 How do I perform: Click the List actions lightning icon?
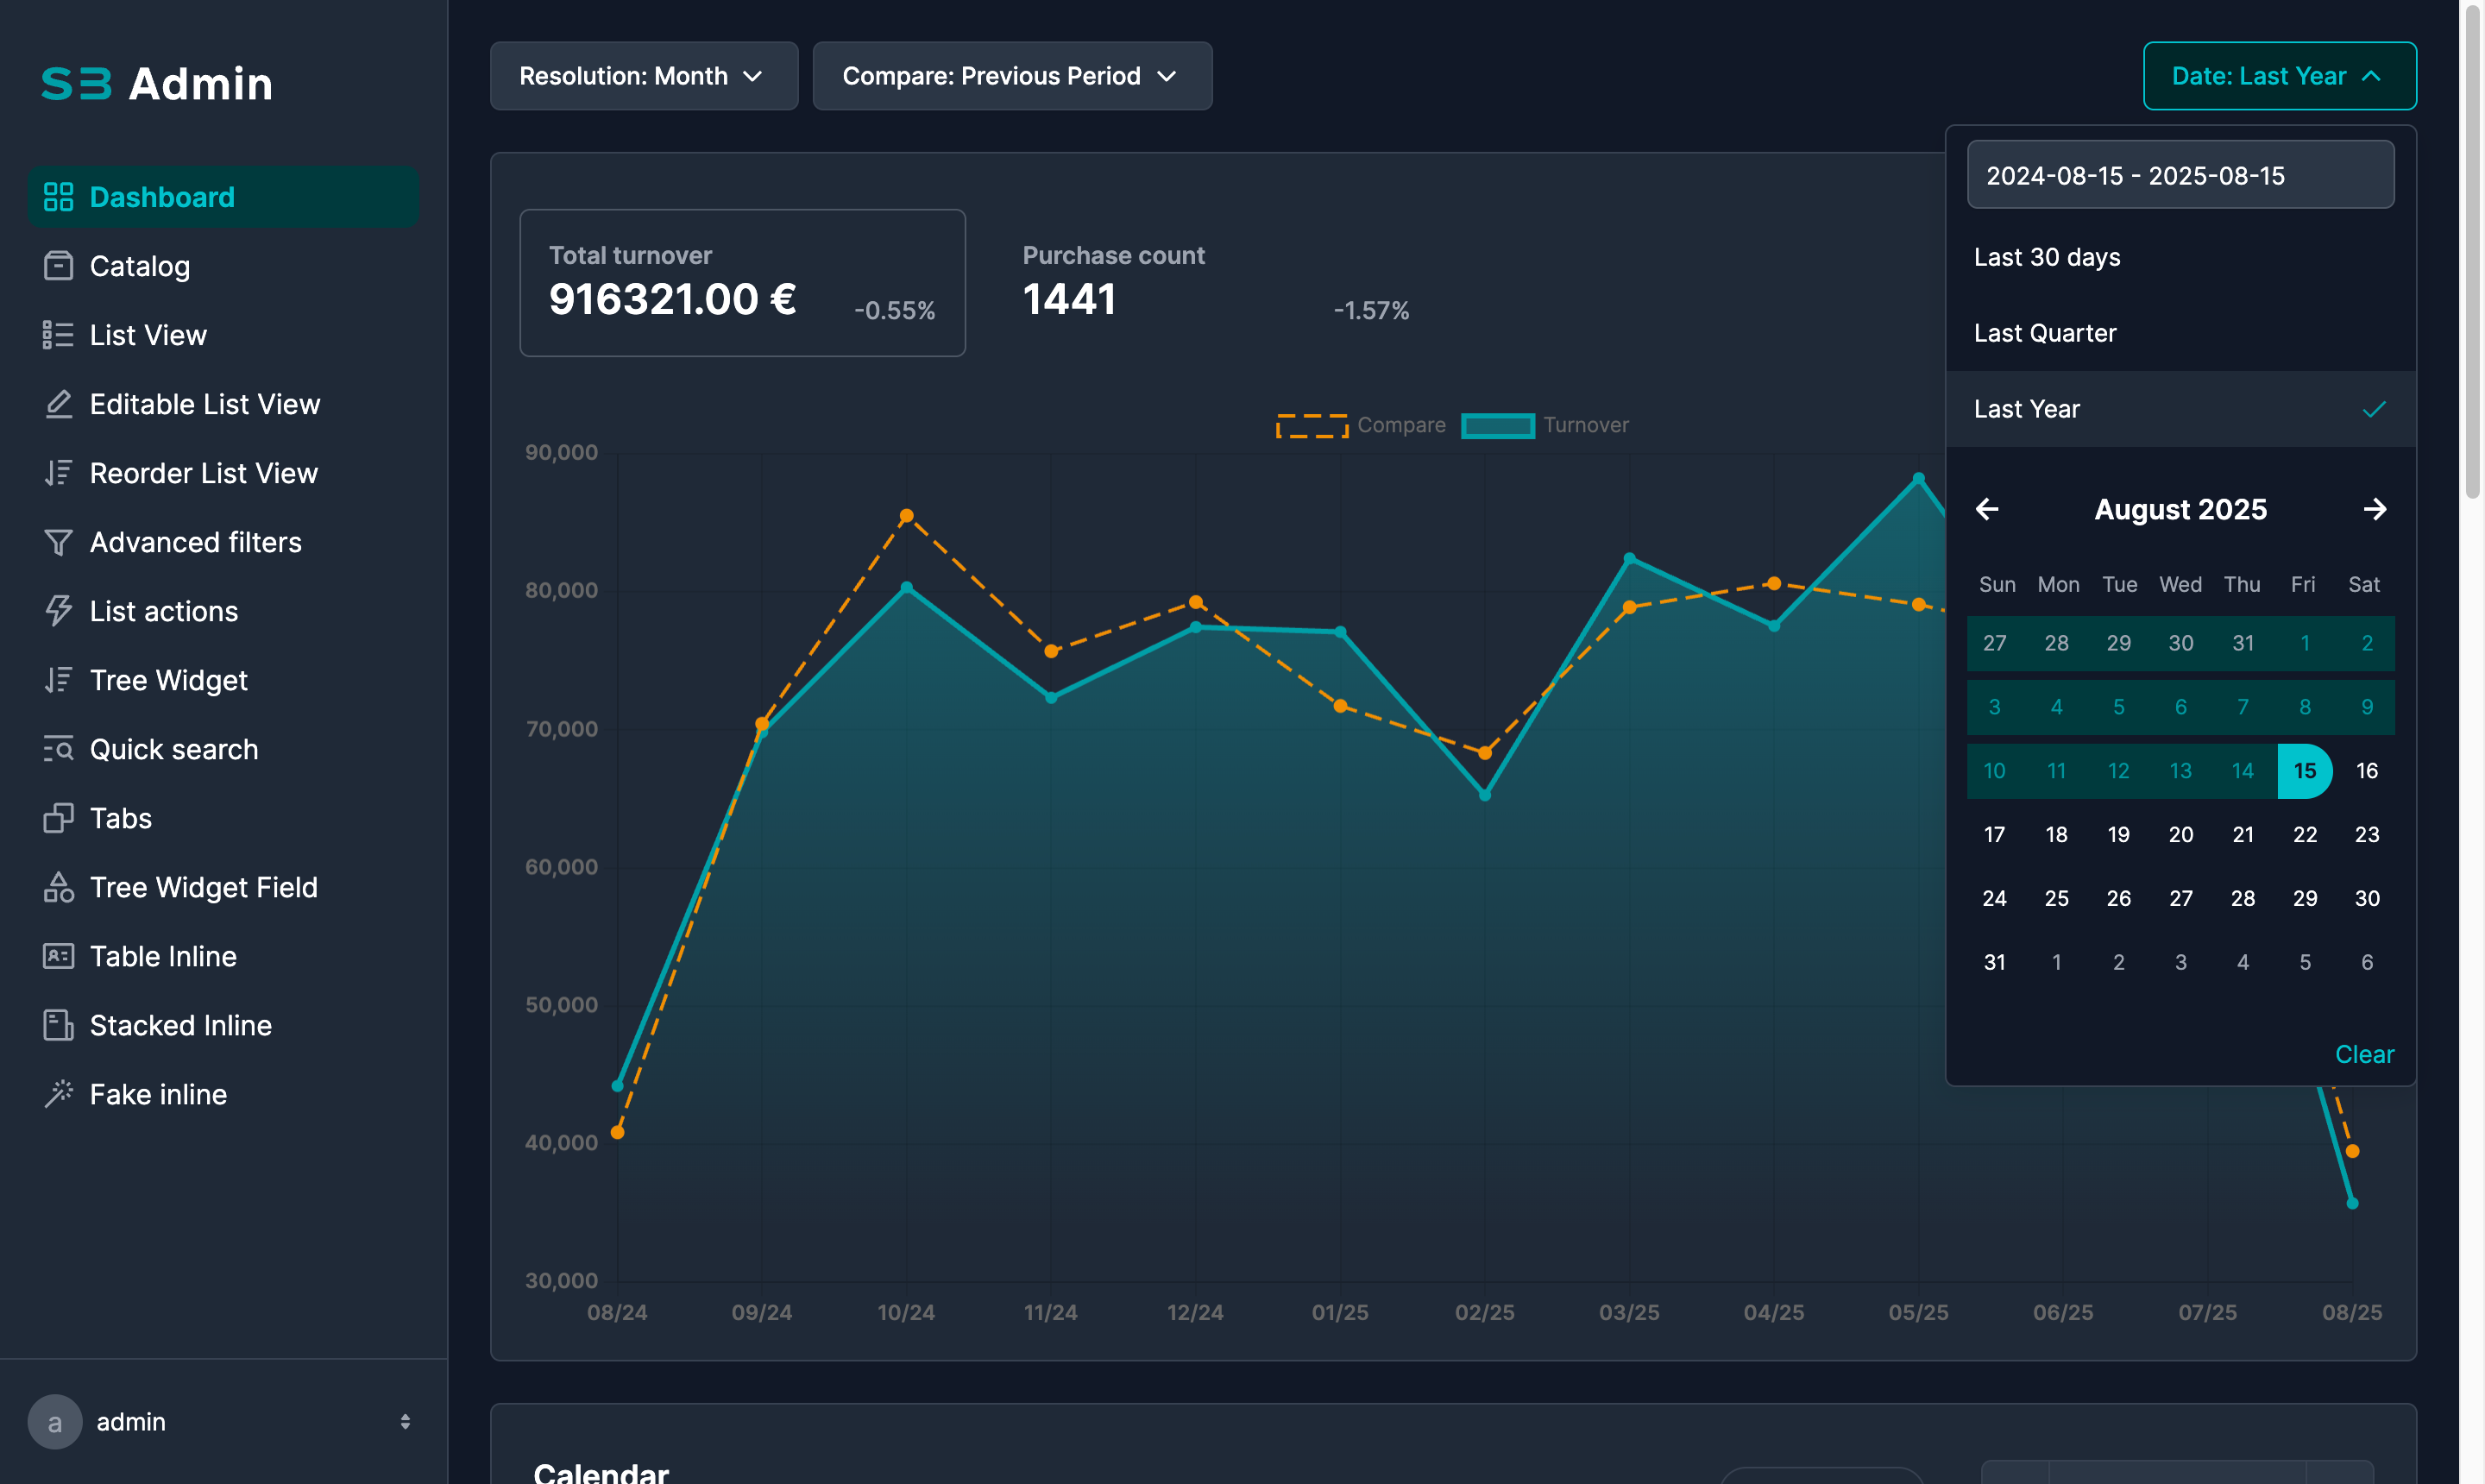(x=58, y=611)
